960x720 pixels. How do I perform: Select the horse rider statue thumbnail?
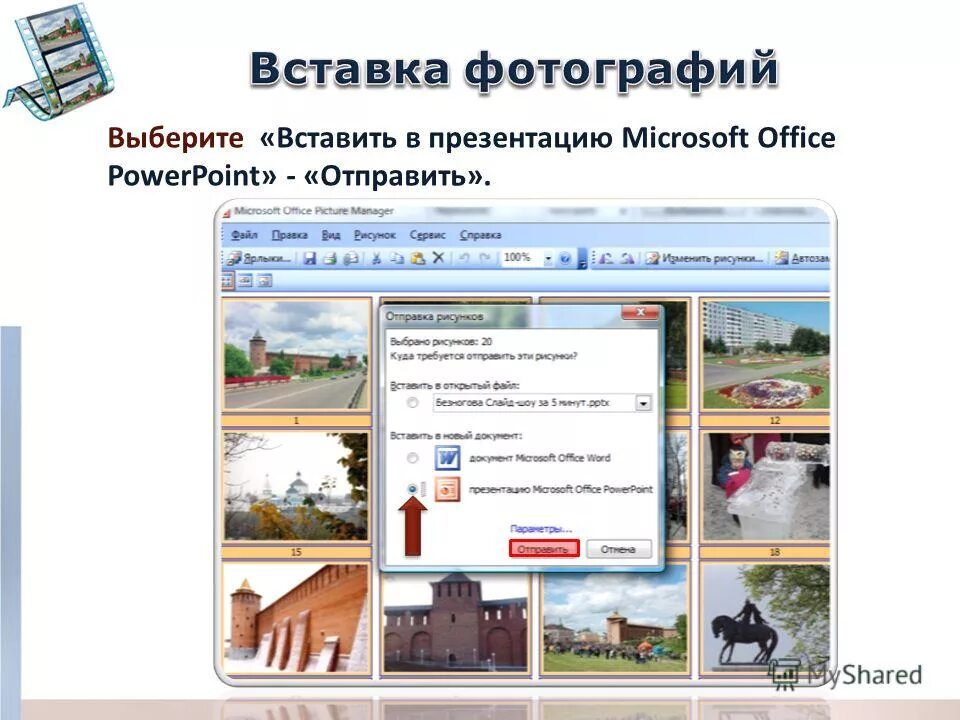(765, 619)
